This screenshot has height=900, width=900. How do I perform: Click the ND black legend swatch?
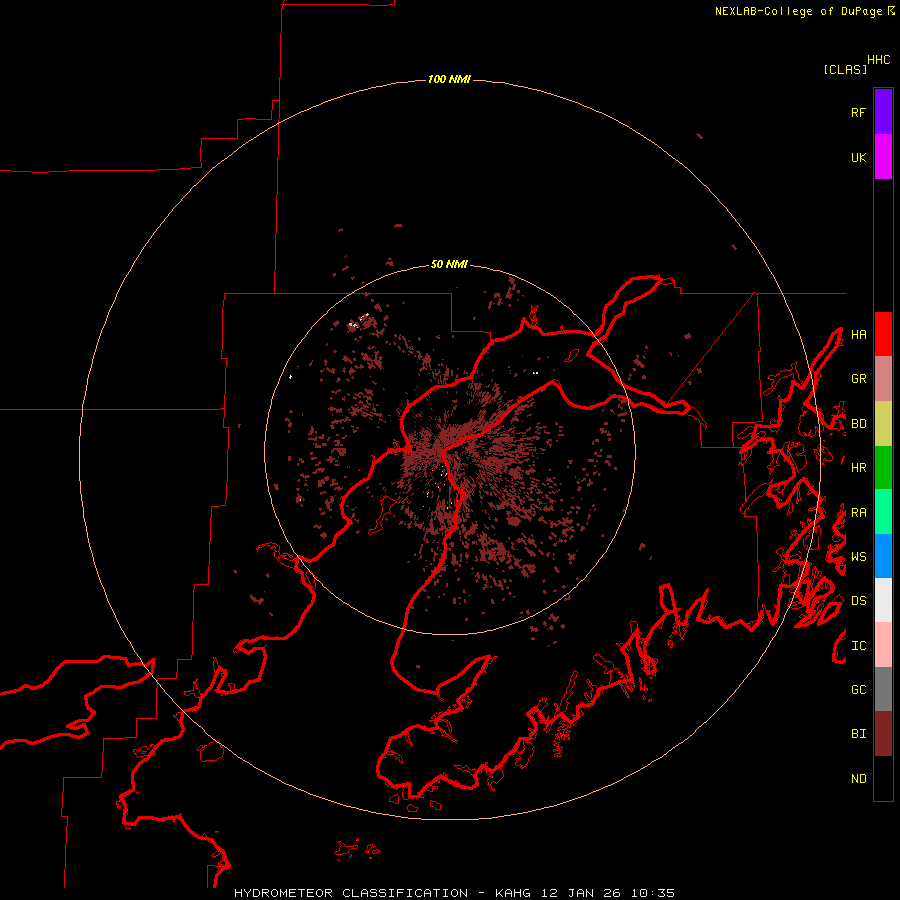click(x=883, y=778)
